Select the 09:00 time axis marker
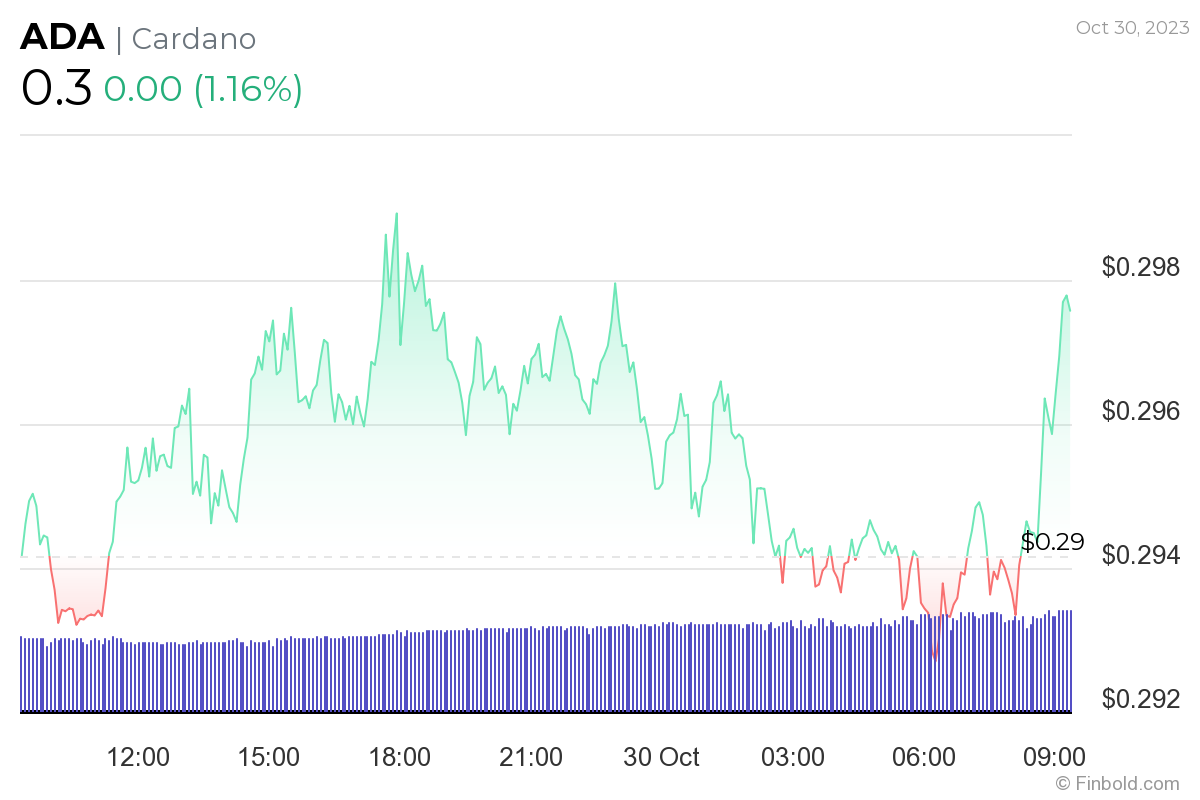1200x800 pixels. coord(1055,757)
